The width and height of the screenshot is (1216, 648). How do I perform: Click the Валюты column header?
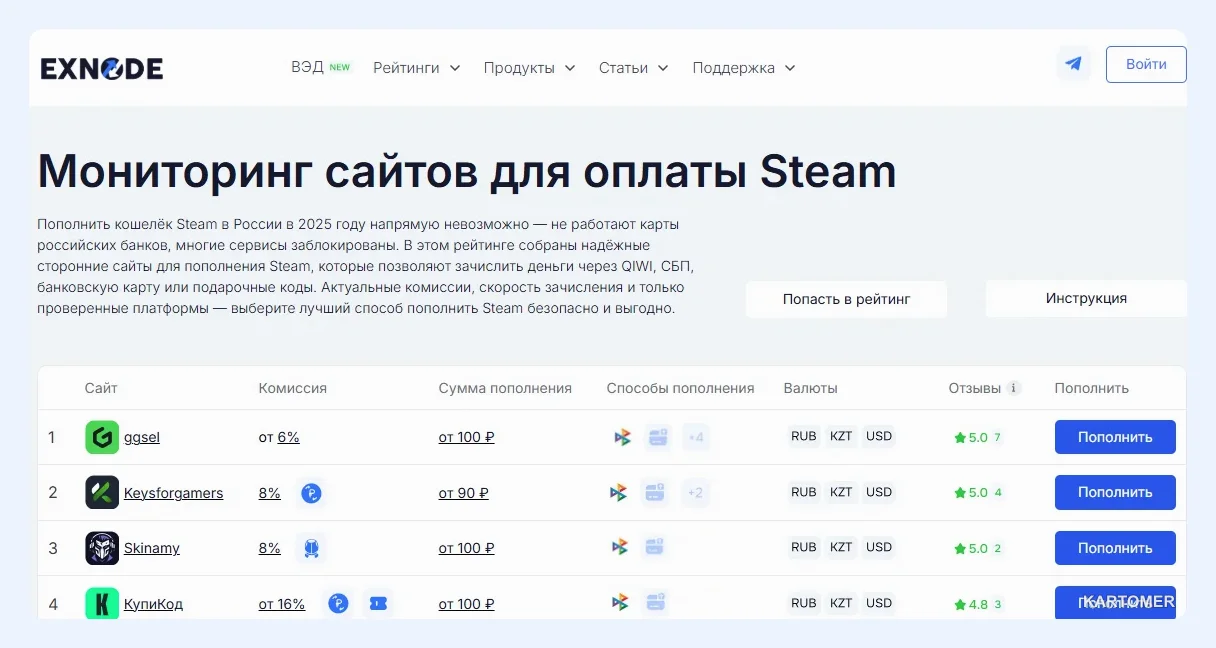(x=811, y=388)
